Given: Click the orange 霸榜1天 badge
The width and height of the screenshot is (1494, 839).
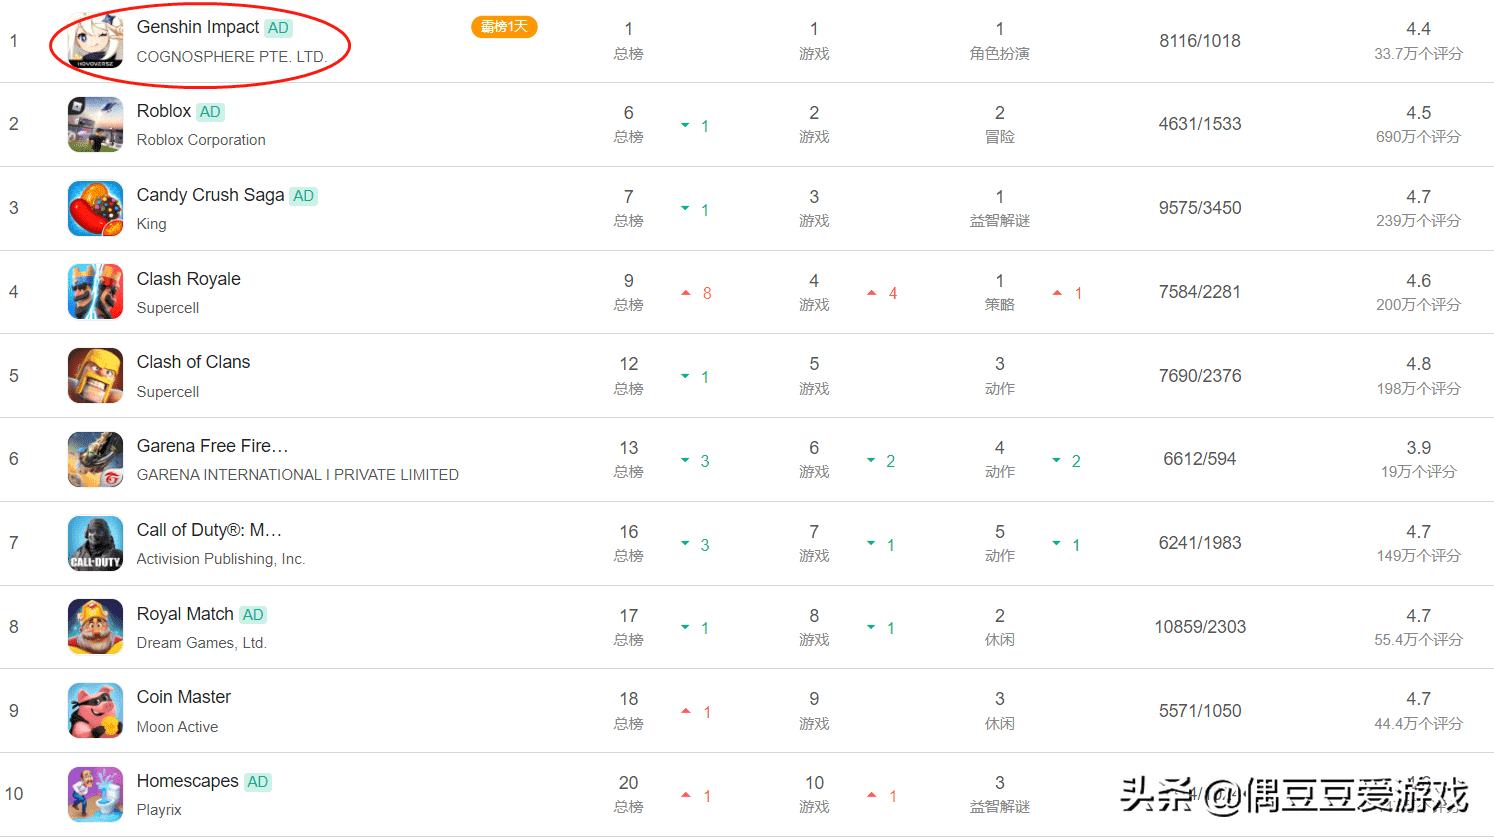Looking at the screenshot, I should [504, 27].
